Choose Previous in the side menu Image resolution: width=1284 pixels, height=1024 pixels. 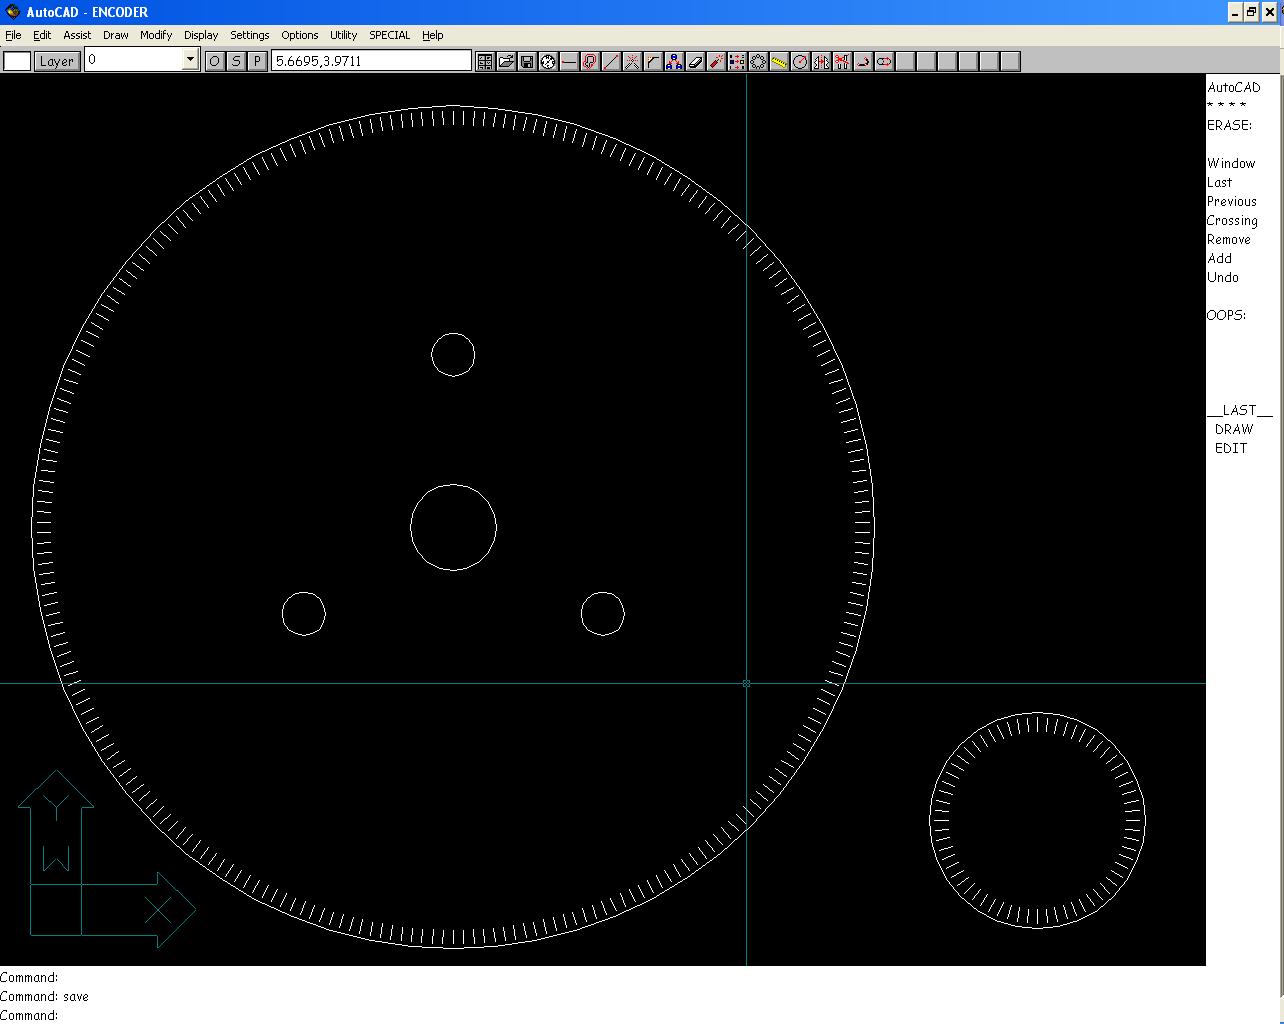[1232, 201]
